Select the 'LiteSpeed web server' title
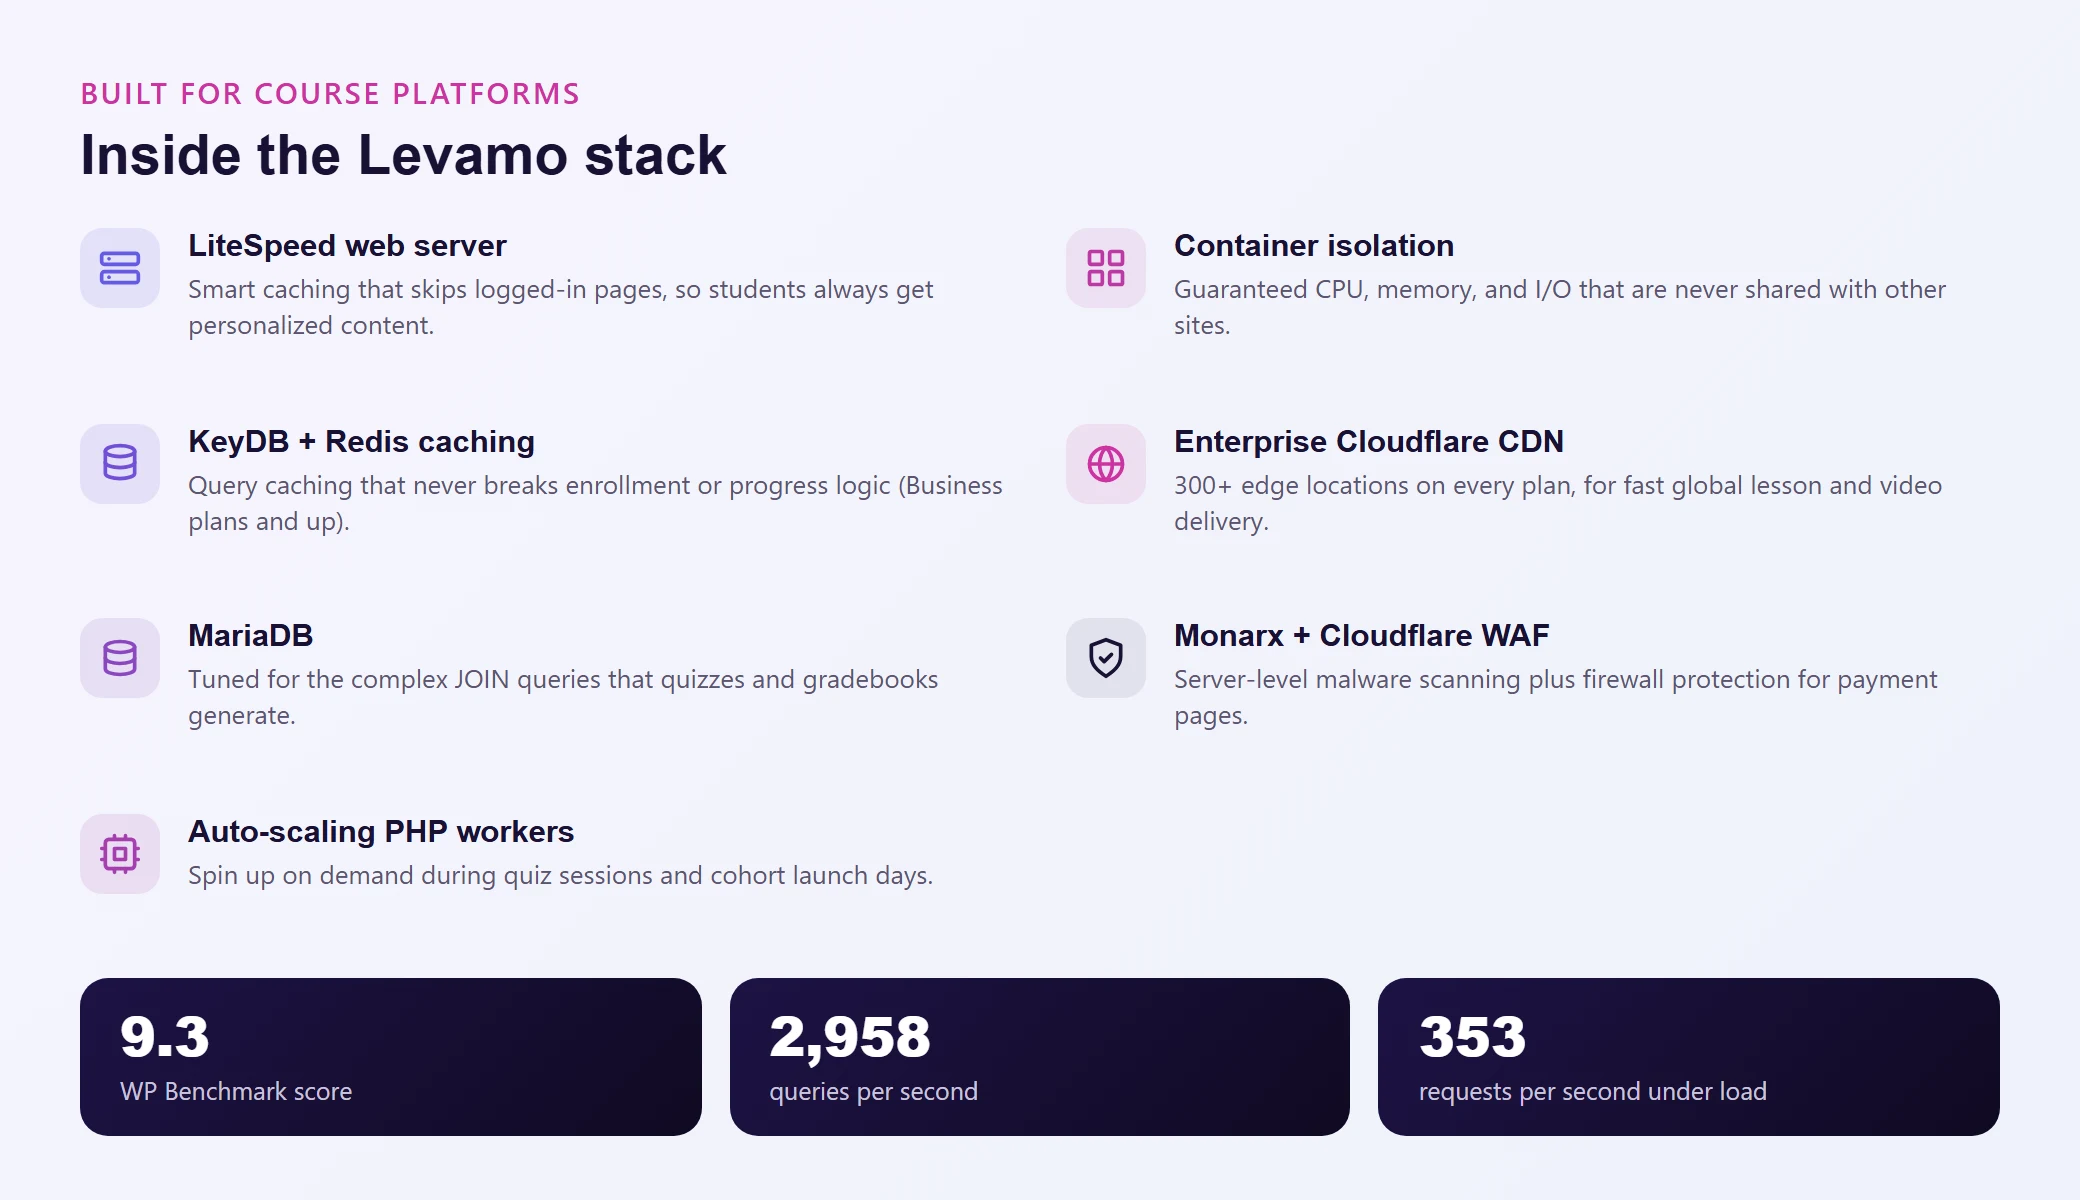This screenshot has height=1200, width=2080. pos(347,246)
